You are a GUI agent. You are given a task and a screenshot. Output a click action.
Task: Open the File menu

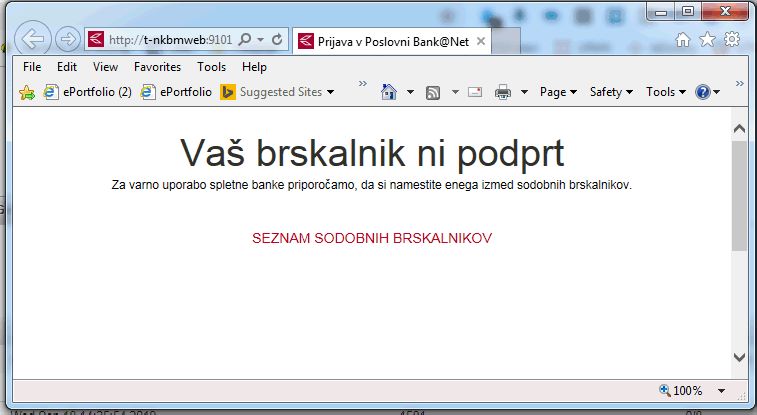click(x=32, y=67)
